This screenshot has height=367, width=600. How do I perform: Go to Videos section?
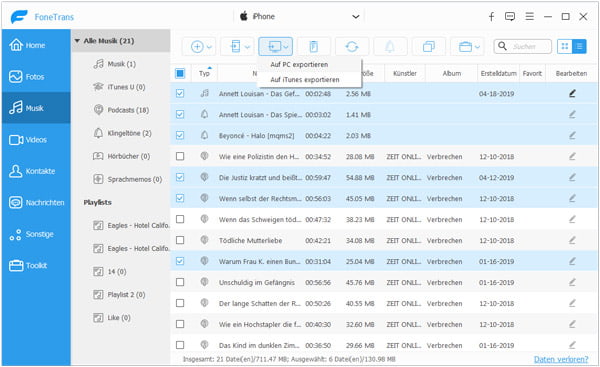tap(36, 140)
